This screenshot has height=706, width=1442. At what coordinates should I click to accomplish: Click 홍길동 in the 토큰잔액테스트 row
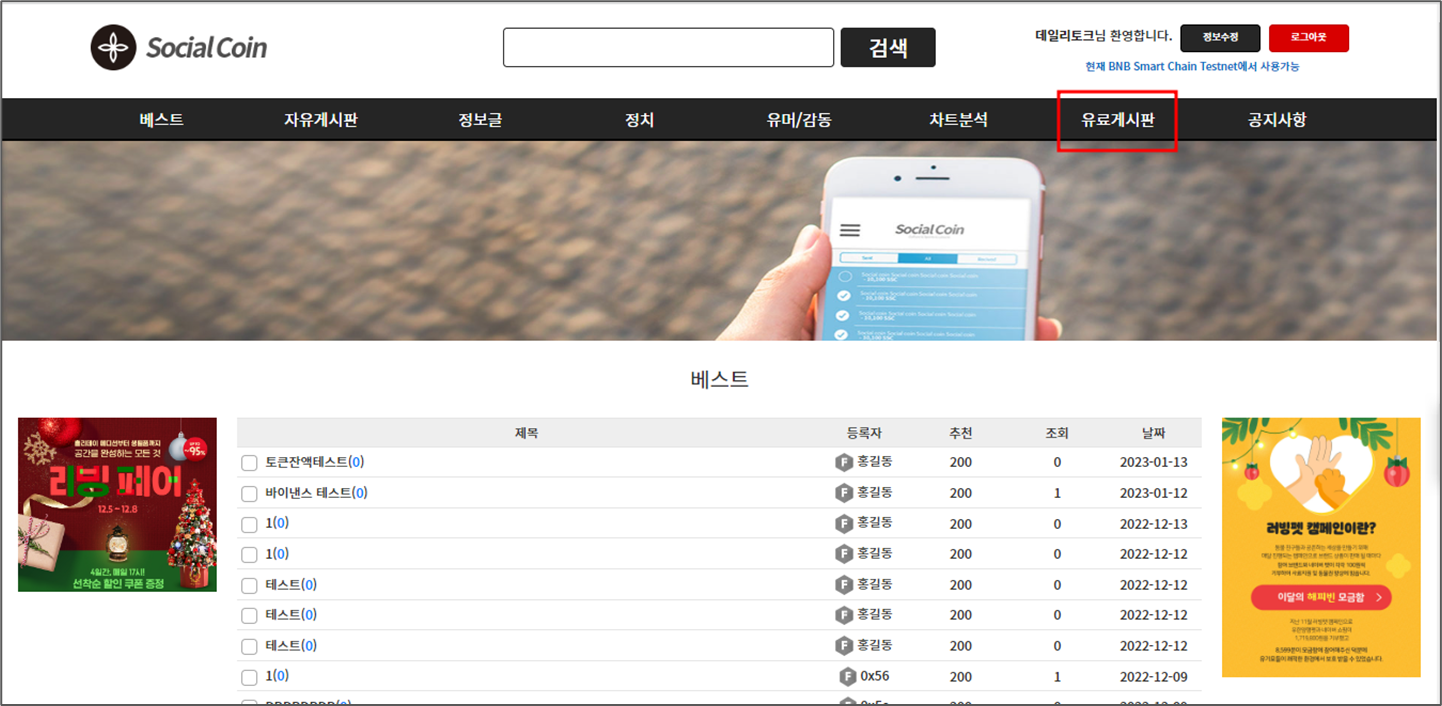[875, 462]
